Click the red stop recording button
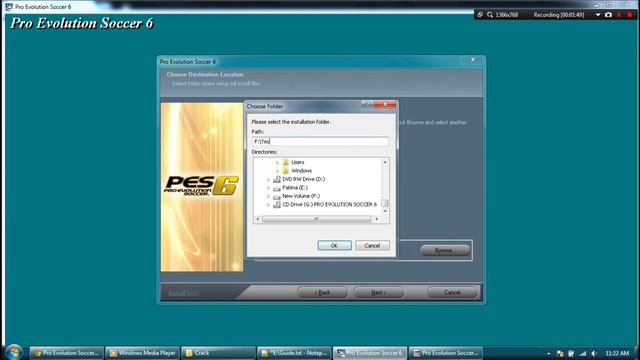 630,15
